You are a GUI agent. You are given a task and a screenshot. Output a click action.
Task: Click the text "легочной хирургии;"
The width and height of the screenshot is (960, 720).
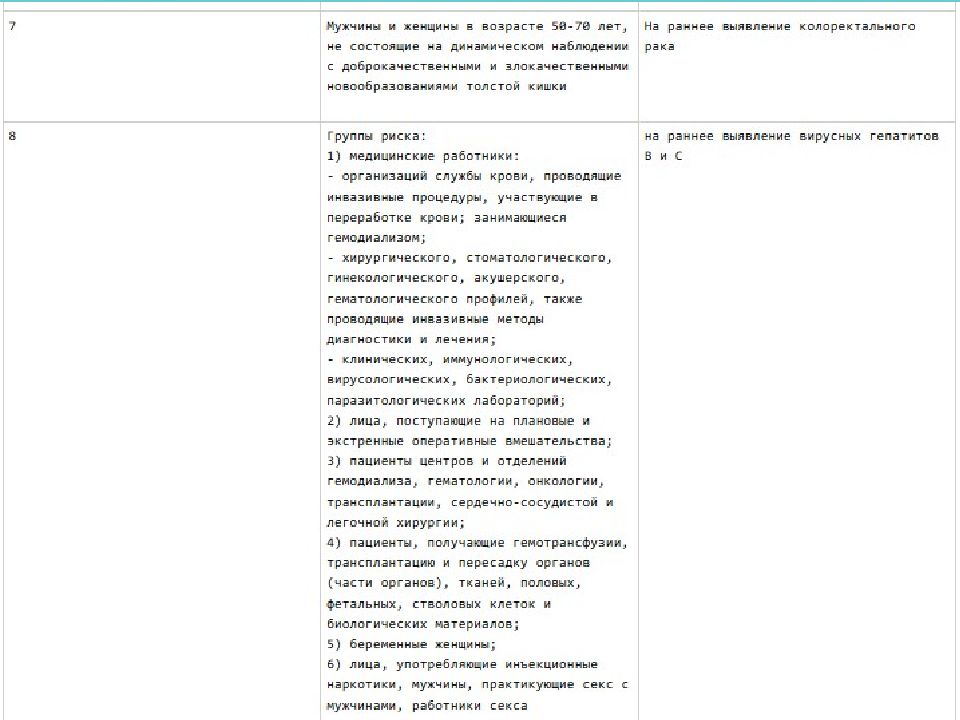395,522
